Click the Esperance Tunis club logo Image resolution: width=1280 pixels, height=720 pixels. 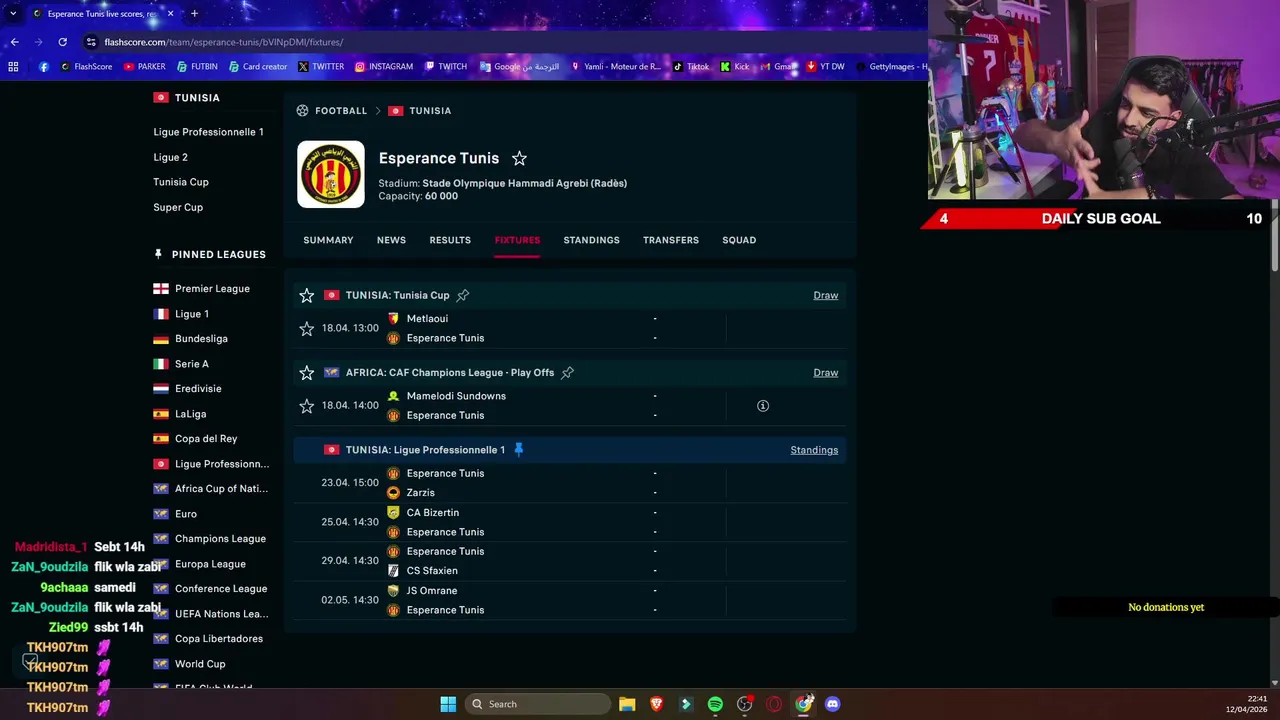(331, 174)
